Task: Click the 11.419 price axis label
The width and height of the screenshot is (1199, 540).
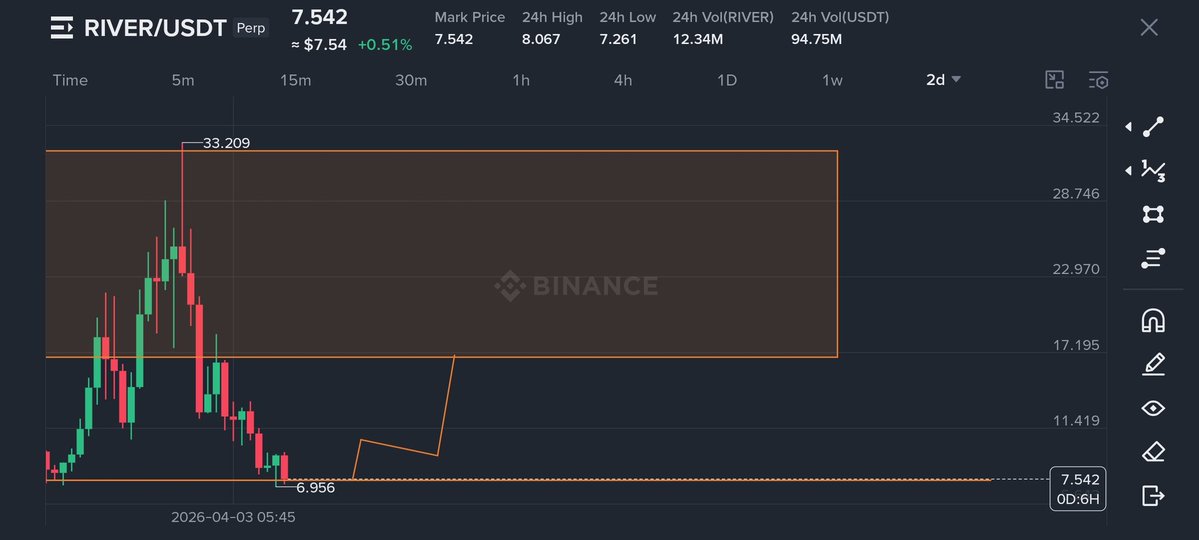Action: 1076,420
